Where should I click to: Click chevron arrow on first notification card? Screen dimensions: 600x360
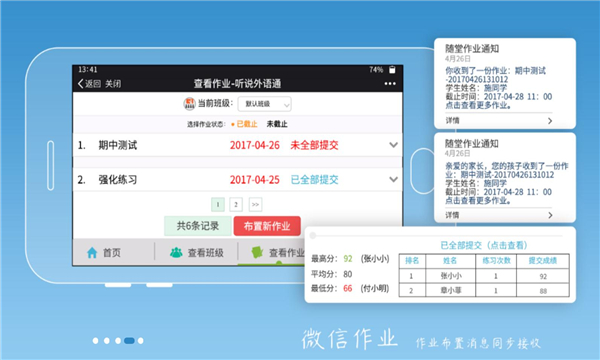[x=550, y=121]
